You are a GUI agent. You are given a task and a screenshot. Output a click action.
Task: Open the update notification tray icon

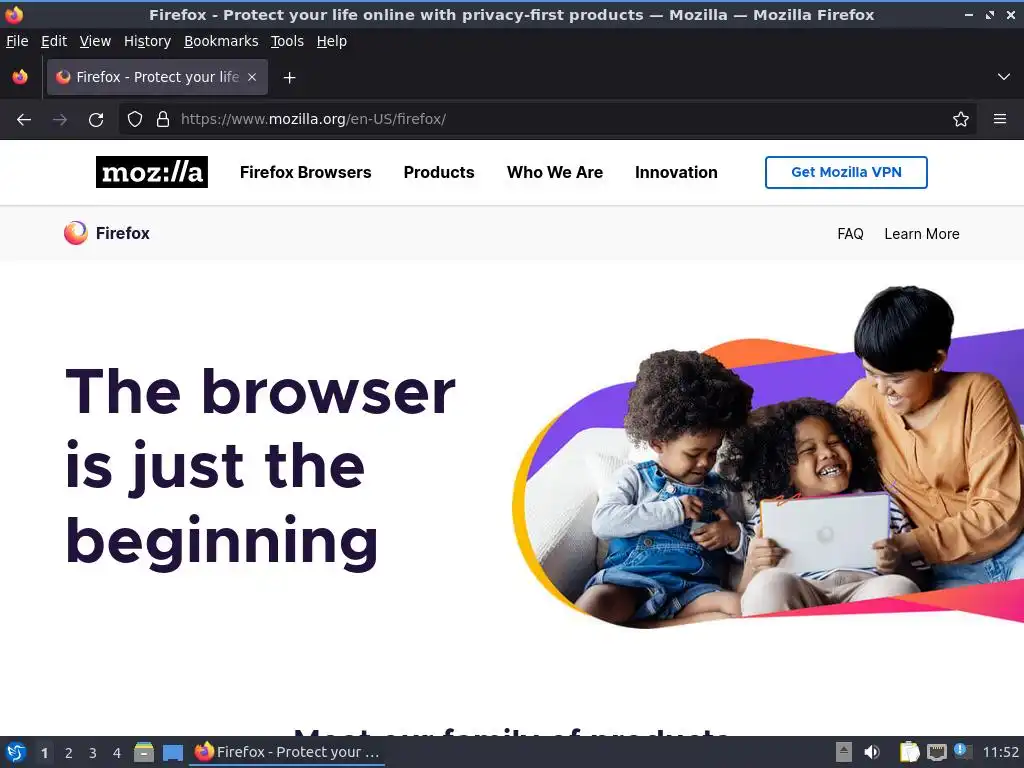tap(963, 751)
